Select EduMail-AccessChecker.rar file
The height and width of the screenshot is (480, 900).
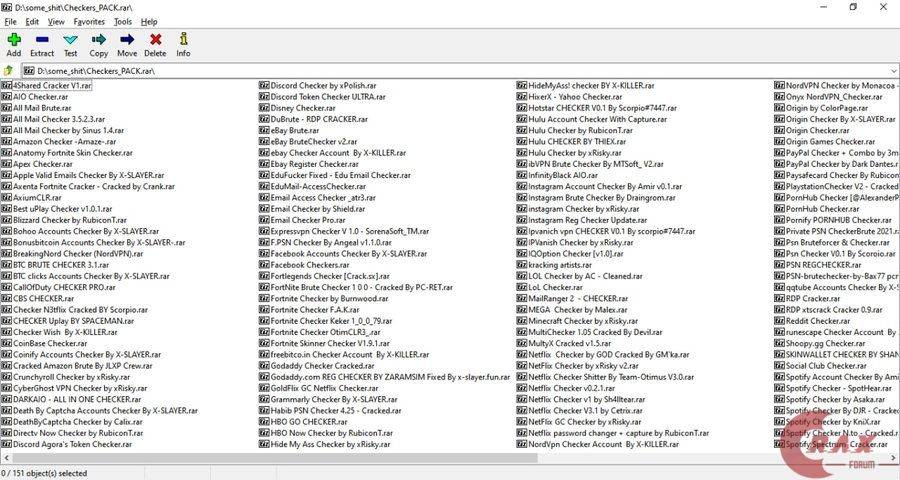point(318,186)
